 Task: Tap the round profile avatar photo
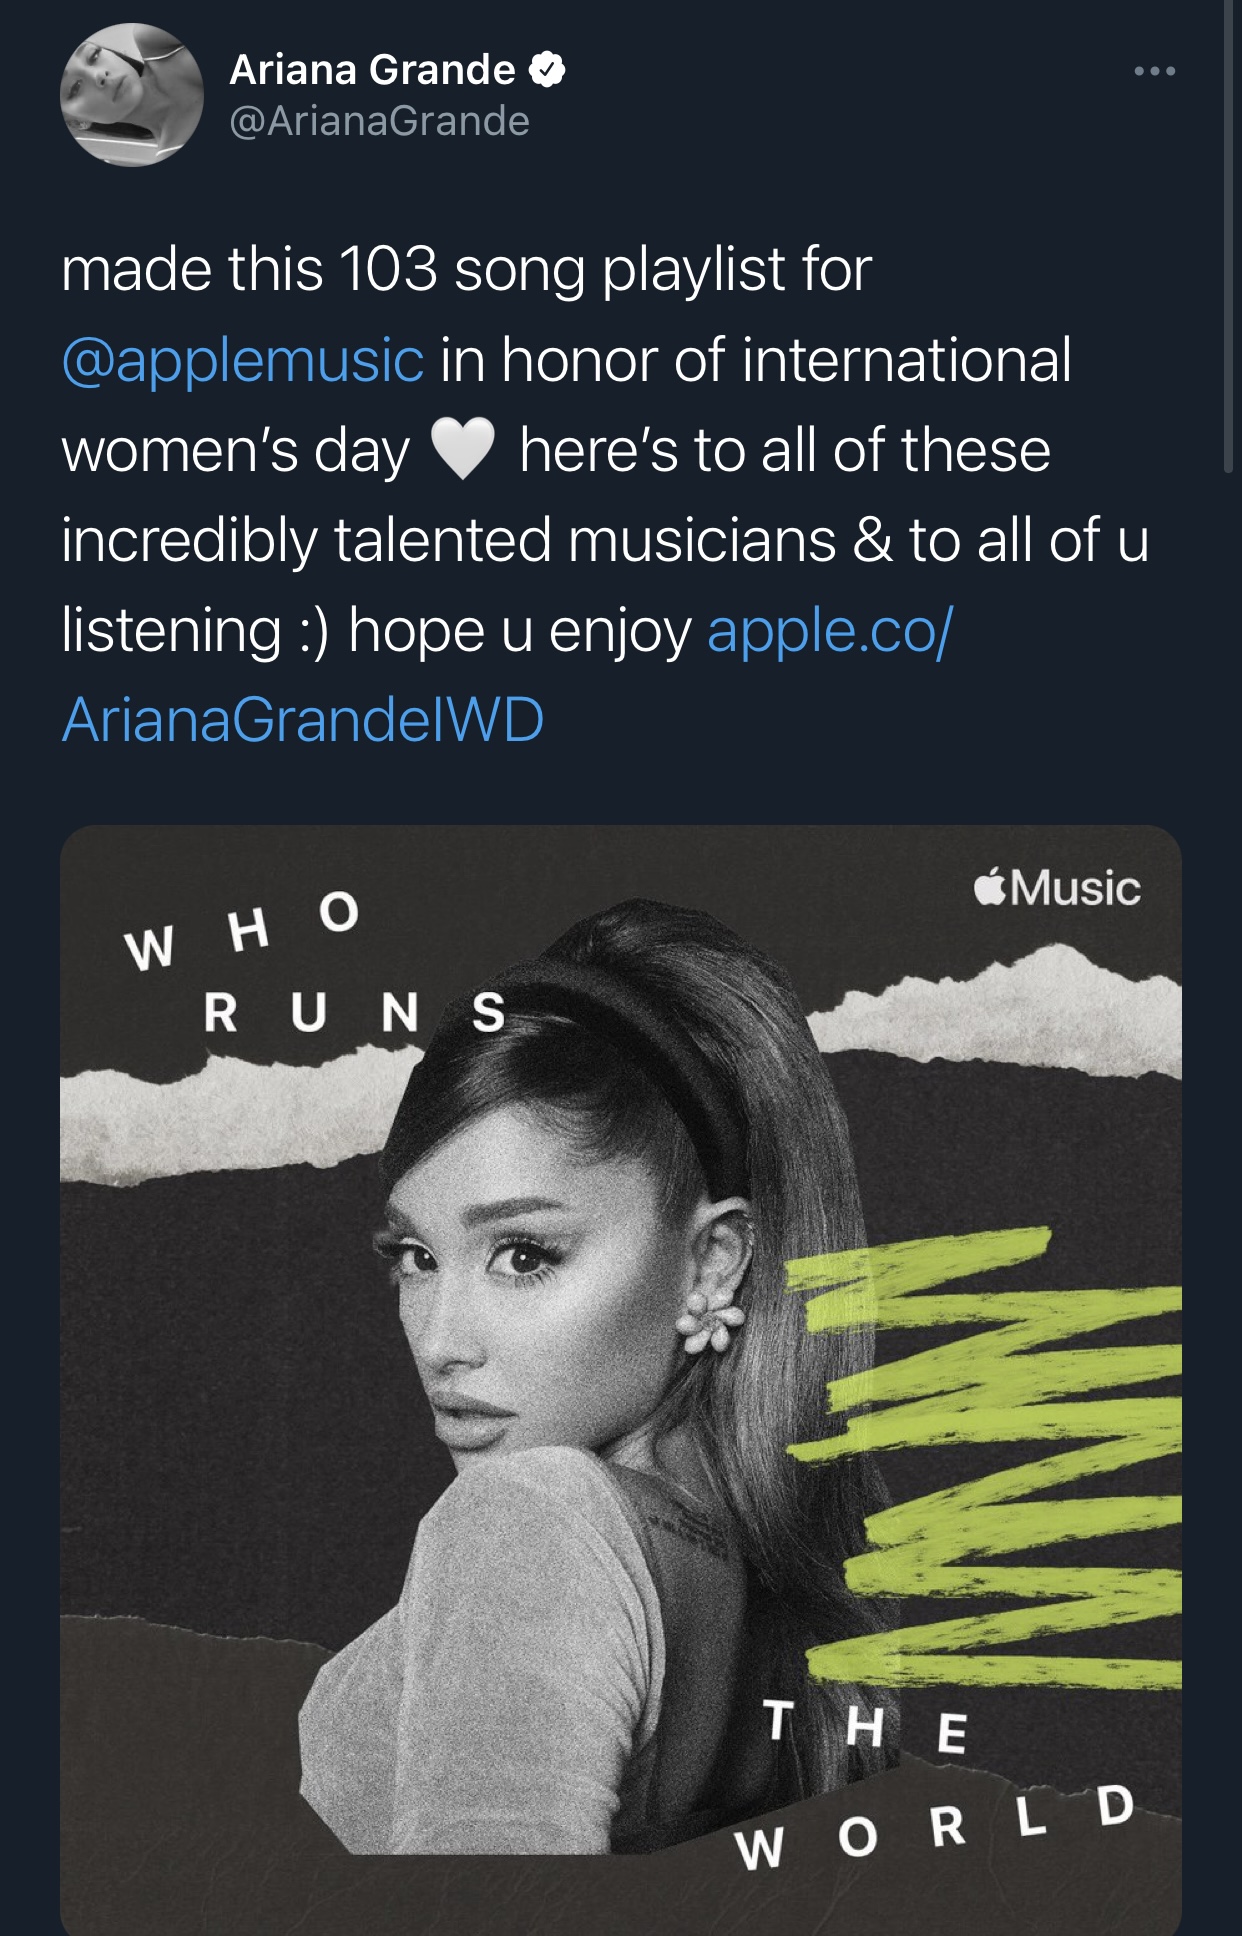pyautogui.click(x=132, y=95)
